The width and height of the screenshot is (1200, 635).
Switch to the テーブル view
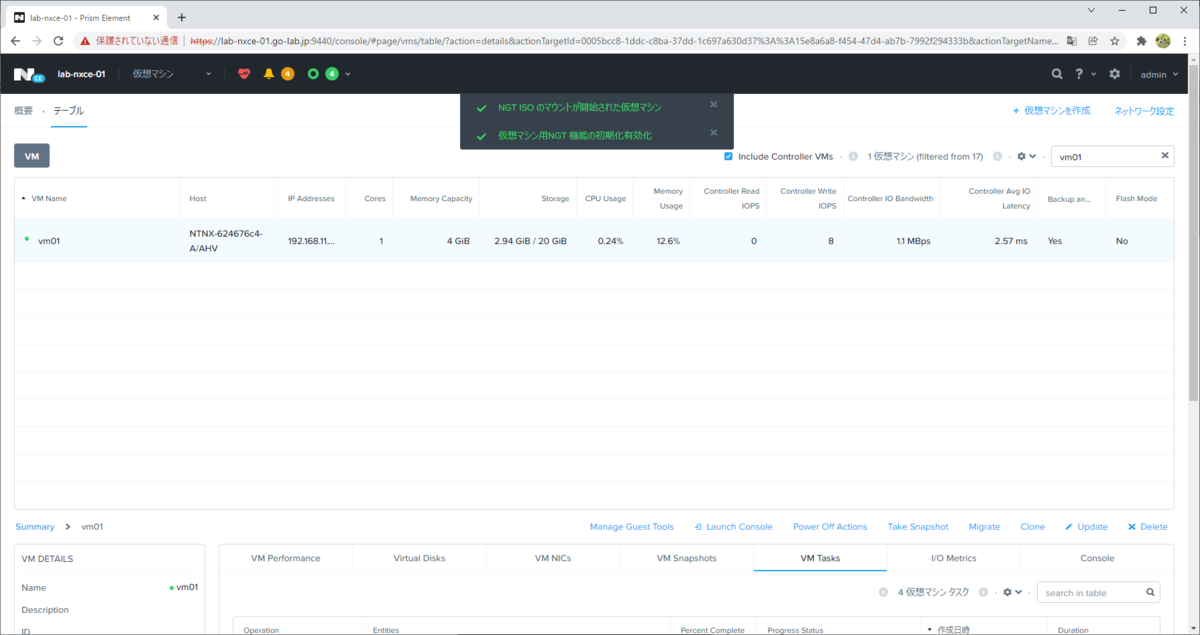click(69, 111)
